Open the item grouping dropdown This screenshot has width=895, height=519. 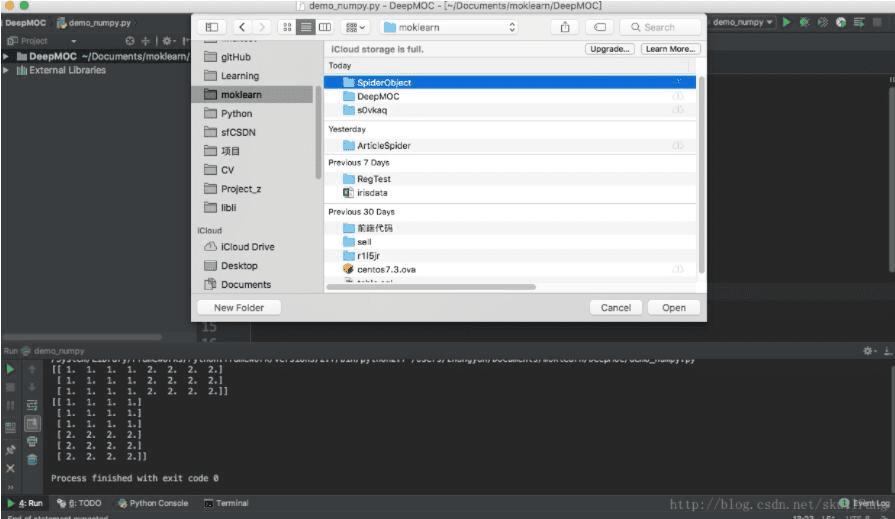pos(355,27)
